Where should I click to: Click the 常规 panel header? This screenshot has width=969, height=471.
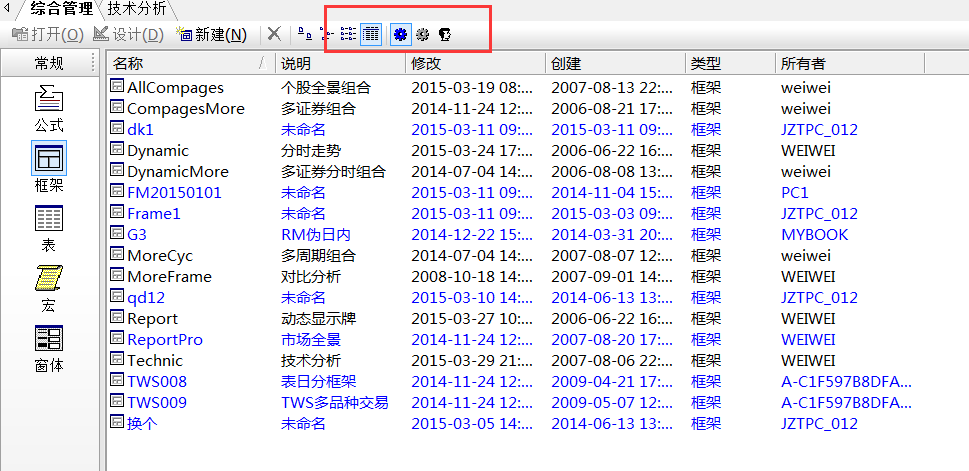(49, 63)
